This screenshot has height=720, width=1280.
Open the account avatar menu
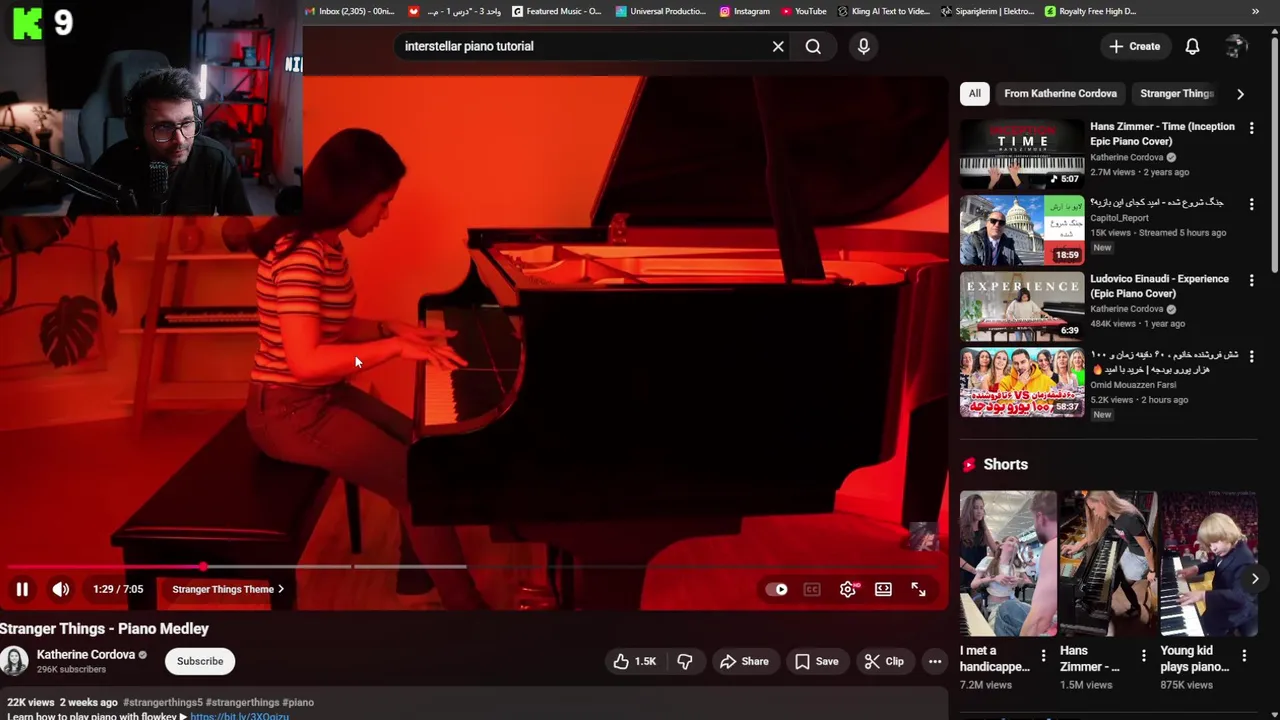1236,46
